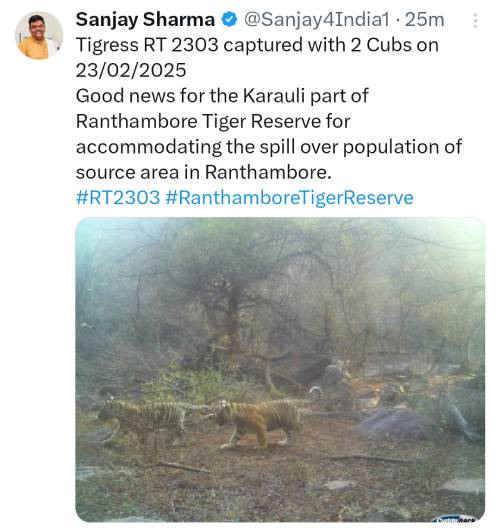Open the three-dot more options menu
This screenshot has width=500, height=528.
pyautogui.click(x=475, y=21)
